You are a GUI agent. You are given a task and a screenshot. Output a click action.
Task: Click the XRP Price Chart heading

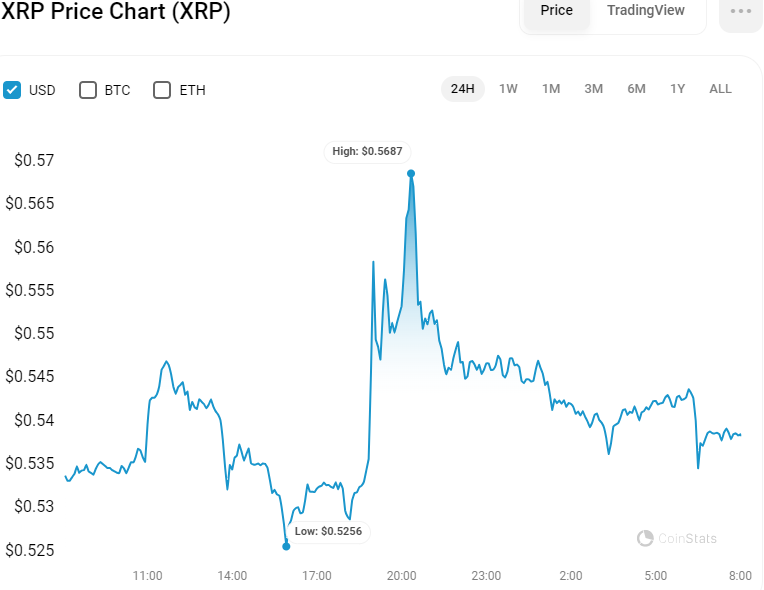click(x=115, y=12)
